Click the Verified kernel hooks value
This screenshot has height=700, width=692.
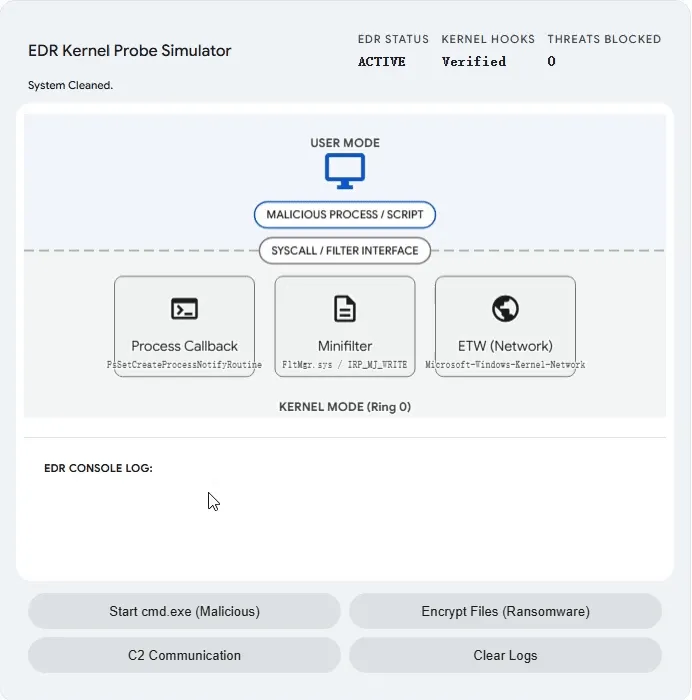point(474,62)
